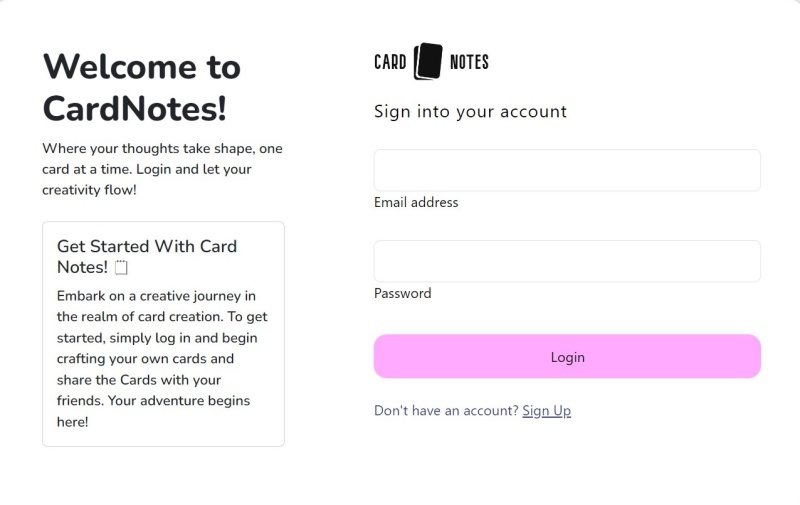Click the "CARD" word in the logo
Viewport: 800px width, 505px height.
pos(390,62)
